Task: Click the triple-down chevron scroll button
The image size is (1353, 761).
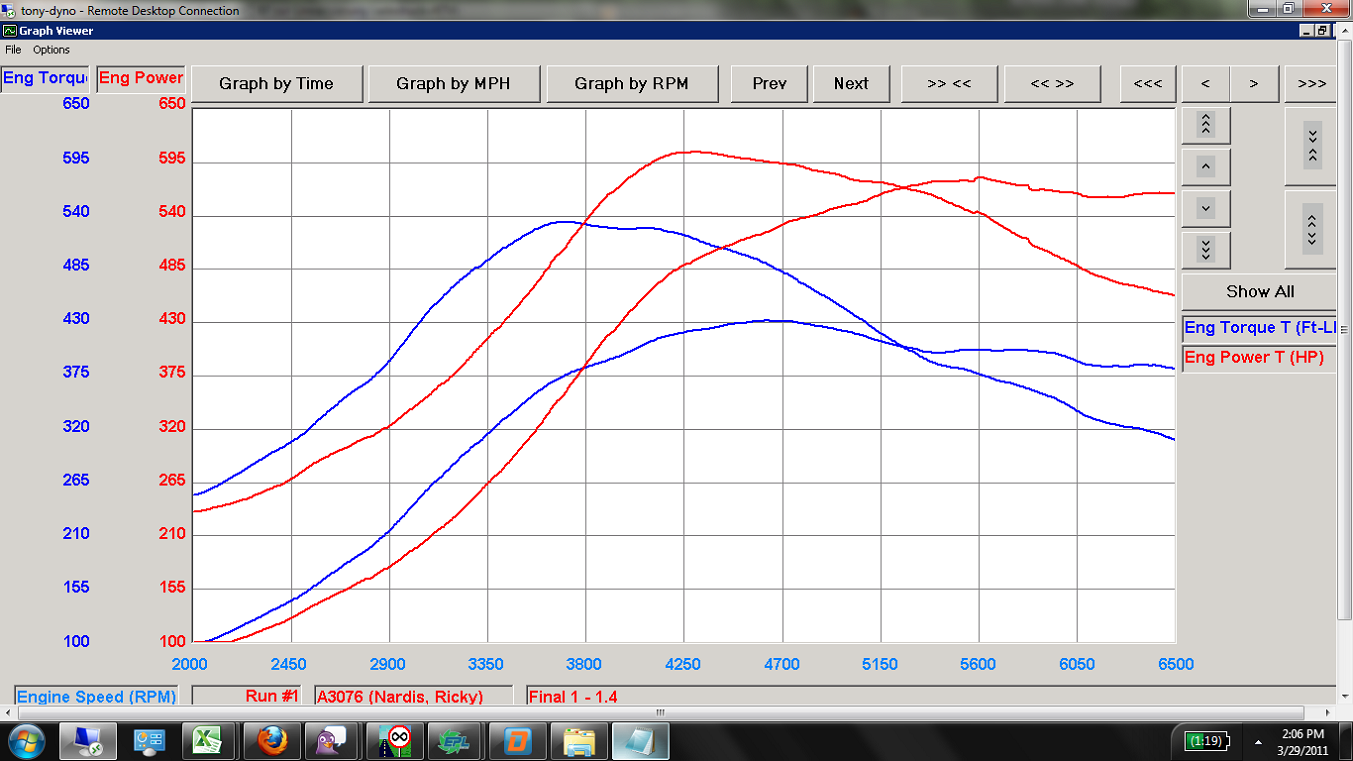Action: pyautogui.click(x=1205, y=250)
